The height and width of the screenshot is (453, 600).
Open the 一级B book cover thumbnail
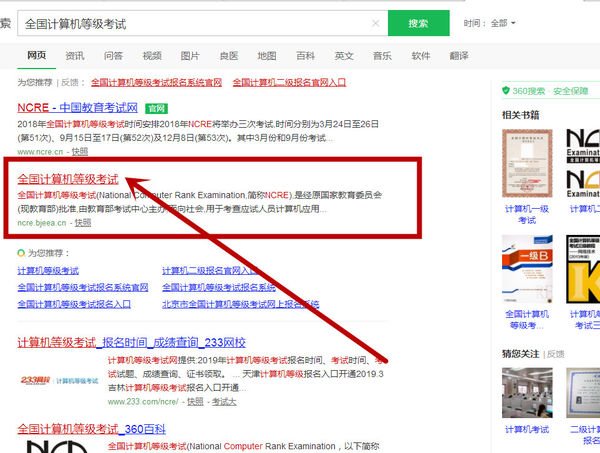(527, 269)
